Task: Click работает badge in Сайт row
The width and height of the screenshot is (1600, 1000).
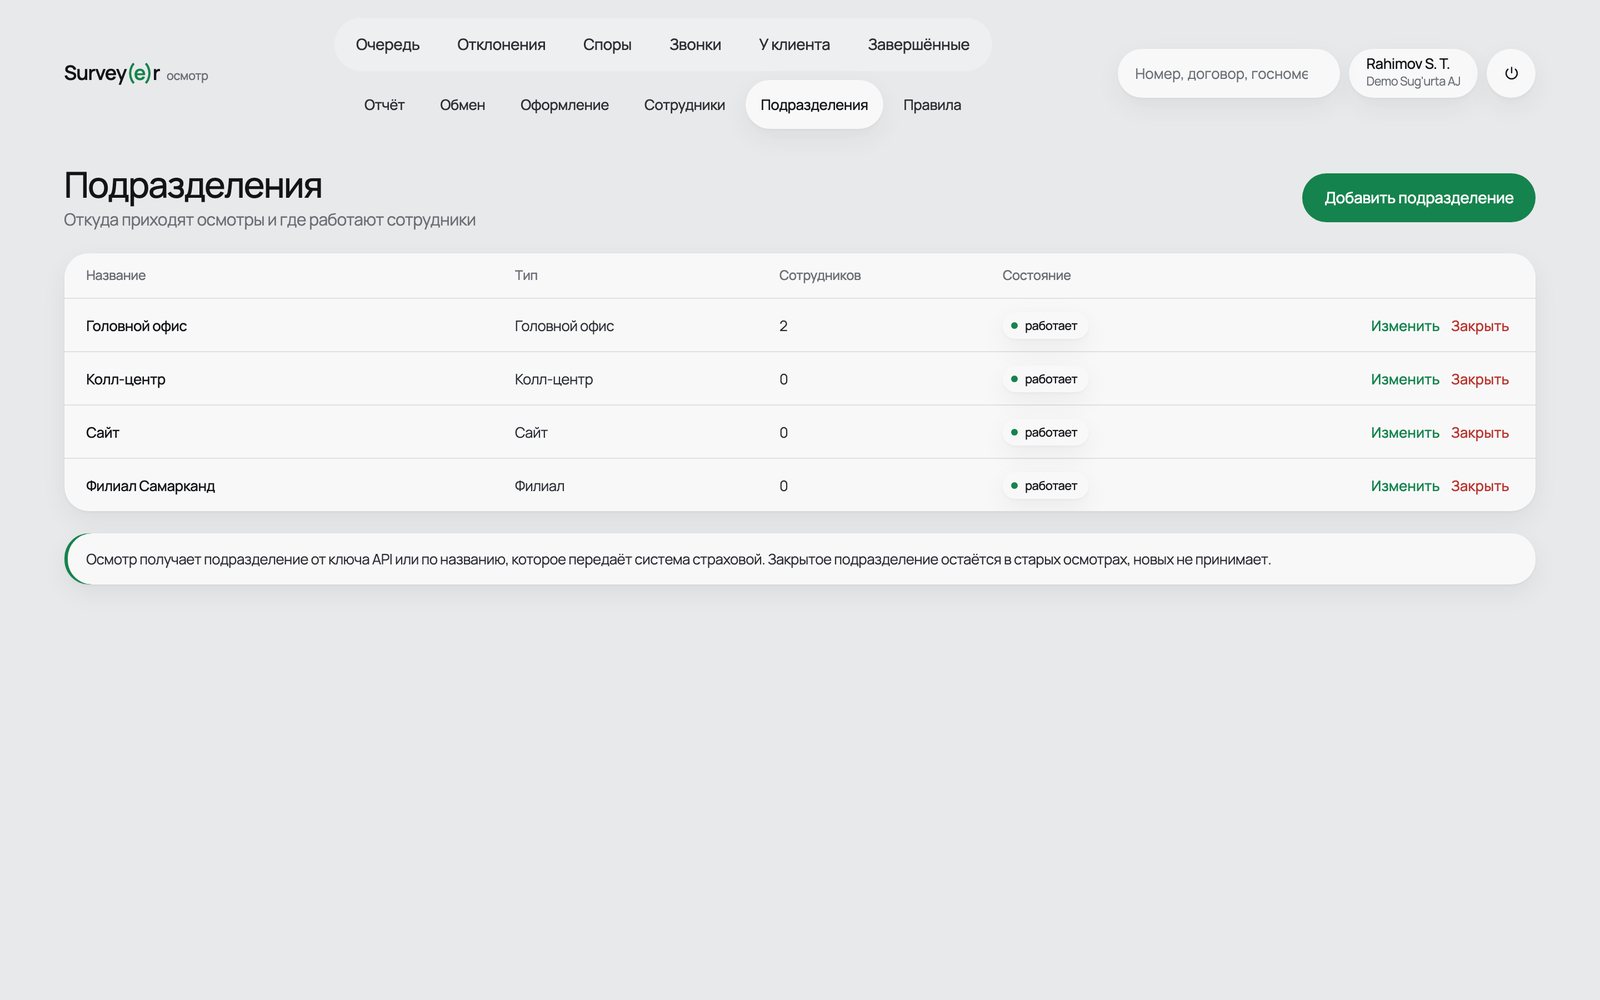Action: tap(1045, 432)
